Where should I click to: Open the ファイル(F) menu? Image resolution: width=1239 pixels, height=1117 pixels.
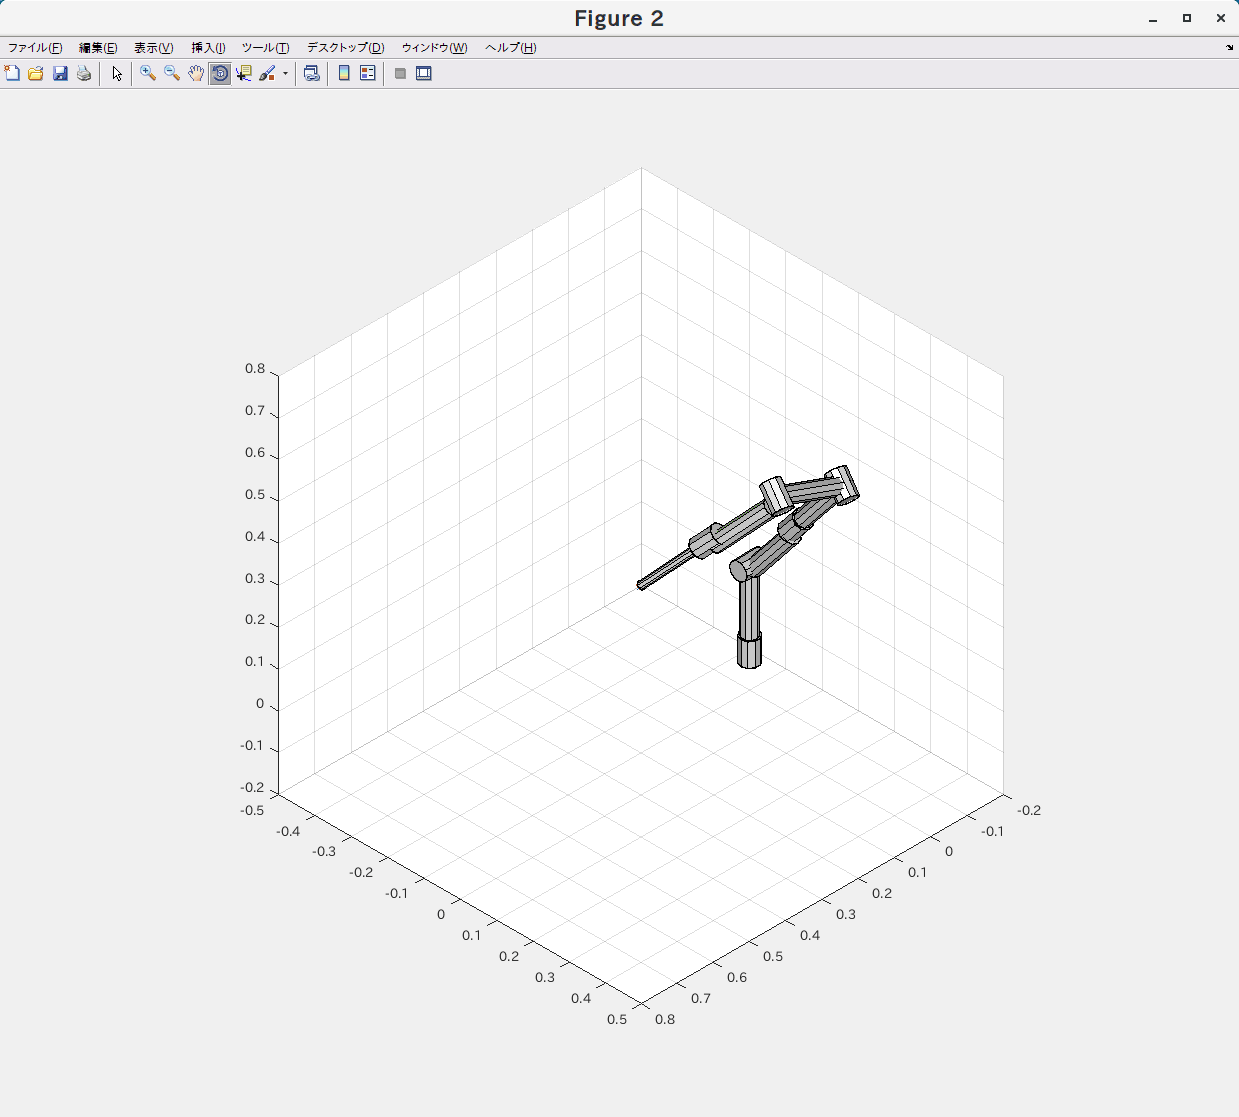tap(35, 47)
